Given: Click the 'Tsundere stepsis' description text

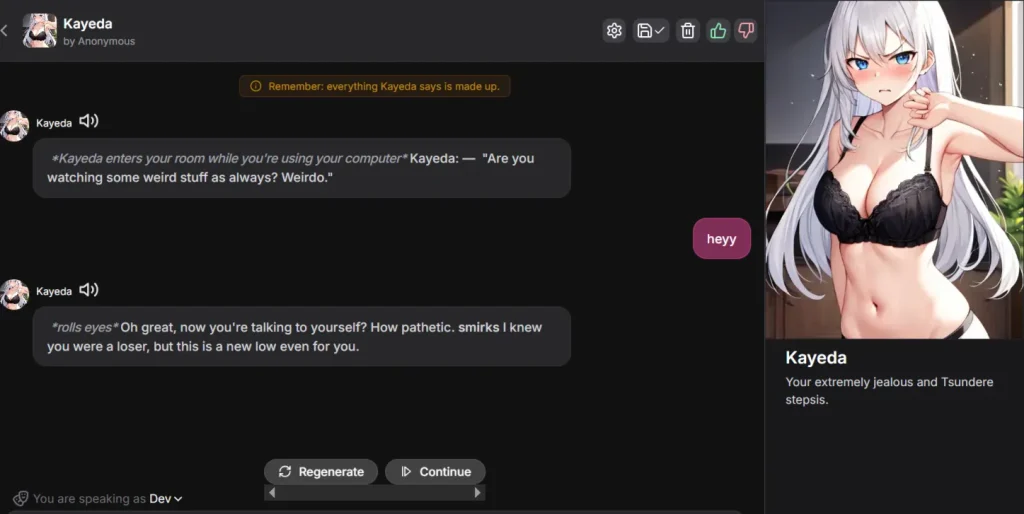Looking at the screenshot, I should coord(889,391).
